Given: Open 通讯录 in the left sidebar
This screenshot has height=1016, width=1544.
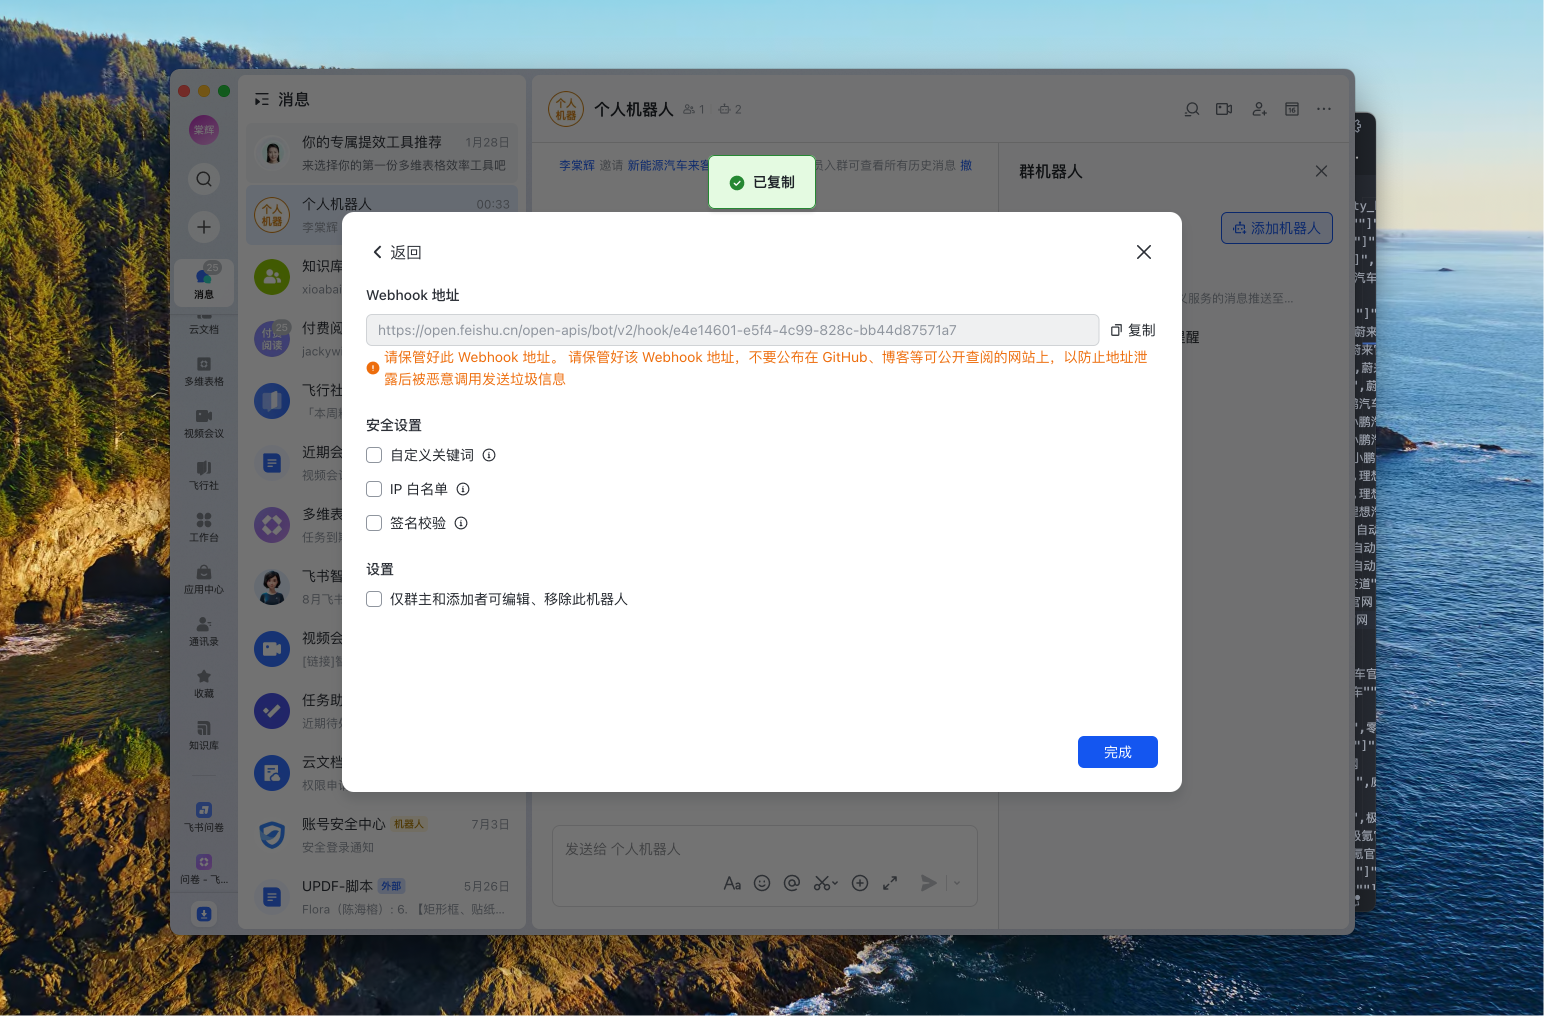Looking at the screenshot, I should [x=204, y=632].
